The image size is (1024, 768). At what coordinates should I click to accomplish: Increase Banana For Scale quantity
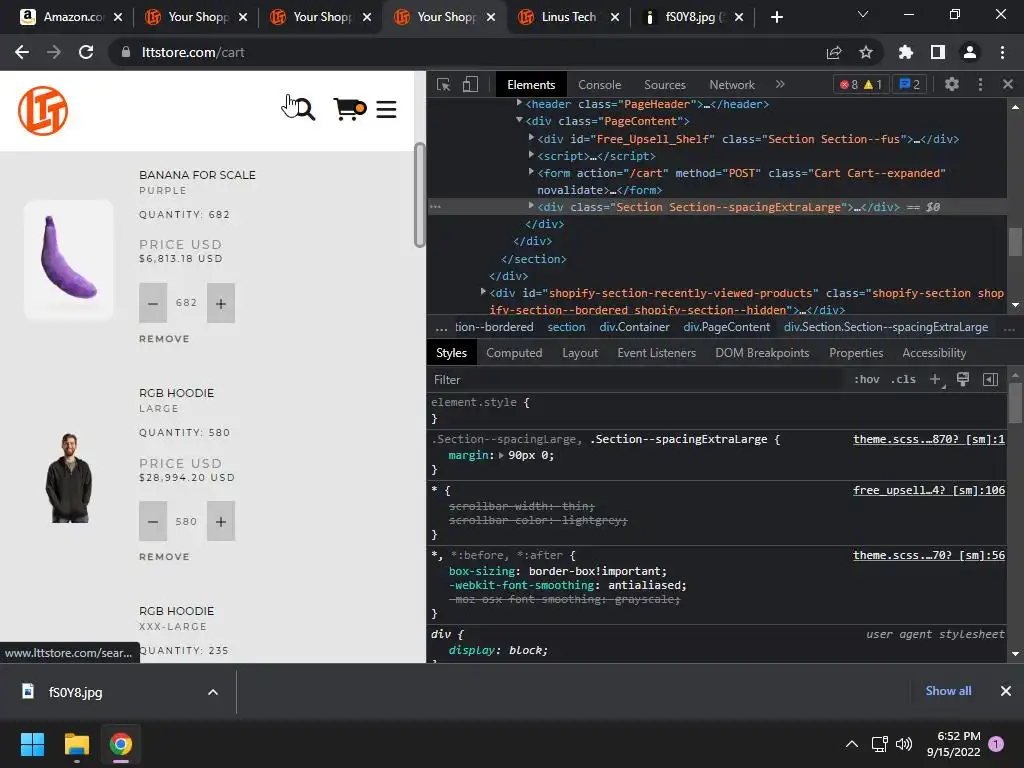(x=221, y=303)
